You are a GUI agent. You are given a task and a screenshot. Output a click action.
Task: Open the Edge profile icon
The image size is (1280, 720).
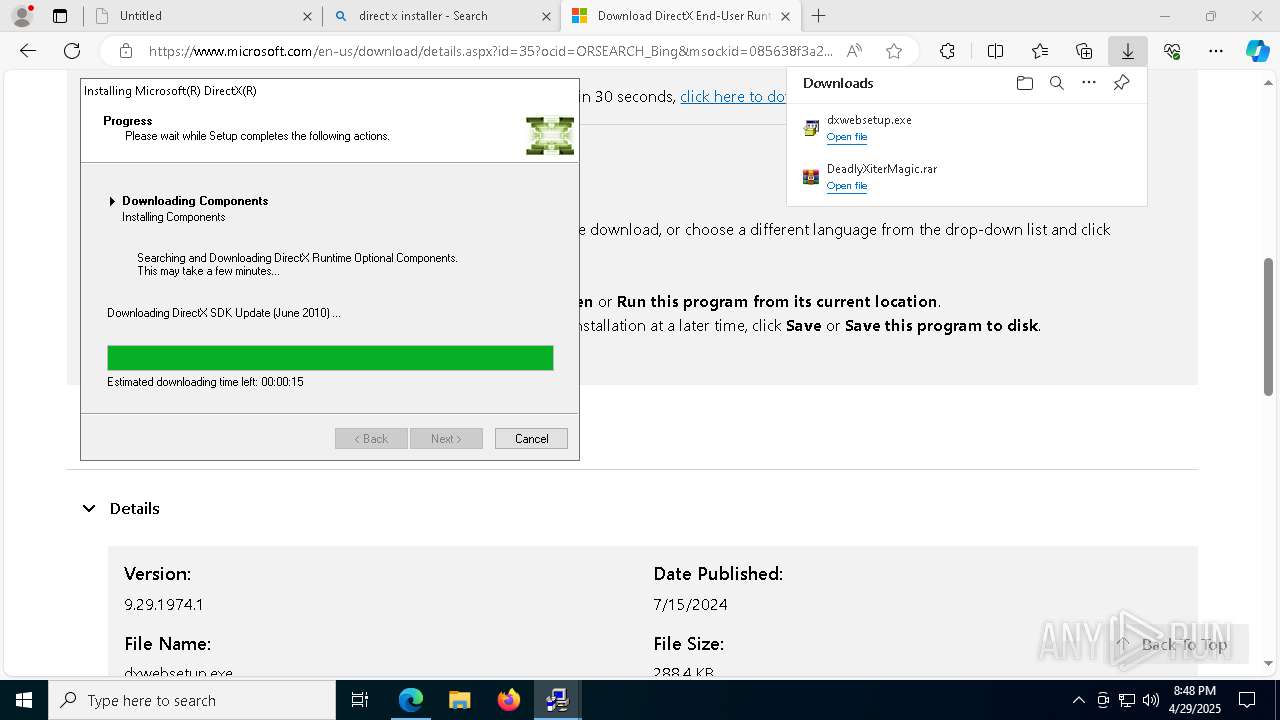(x=21, y=16)
